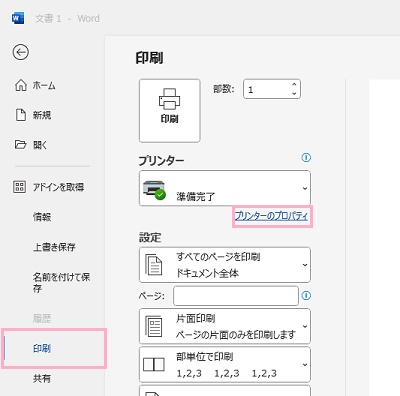Expand the すべてのページを印刷 dropdown
Screen dimensions: 400x396
pos(225,265)
